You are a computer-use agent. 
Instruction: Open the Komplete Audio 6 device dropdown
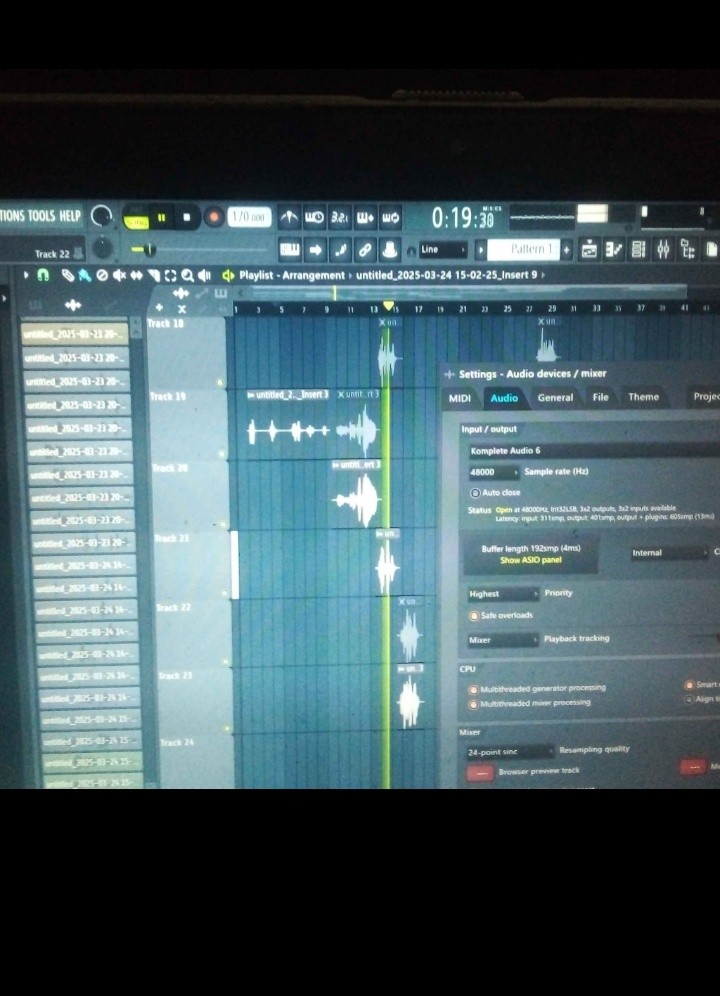(x=593, y=450)
